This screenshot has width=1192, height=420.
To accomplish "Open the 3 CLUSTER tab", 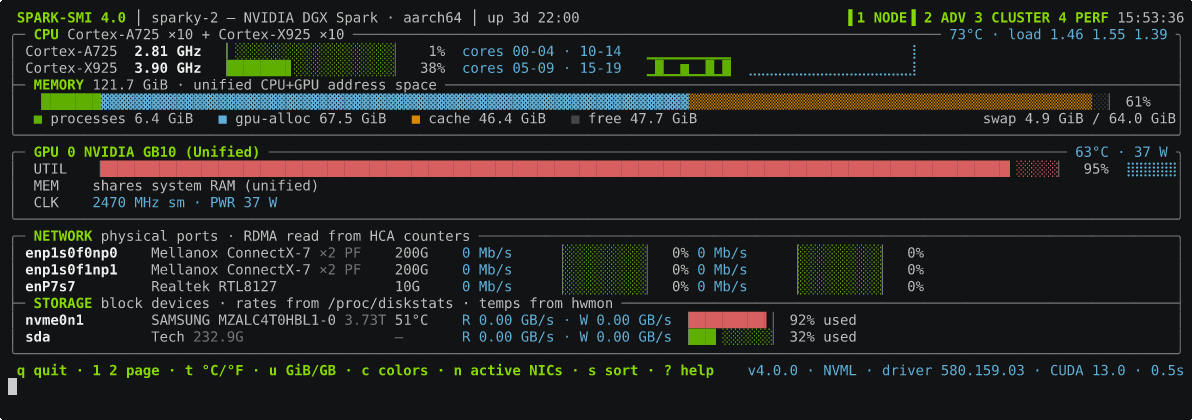I will (1010, 18).
